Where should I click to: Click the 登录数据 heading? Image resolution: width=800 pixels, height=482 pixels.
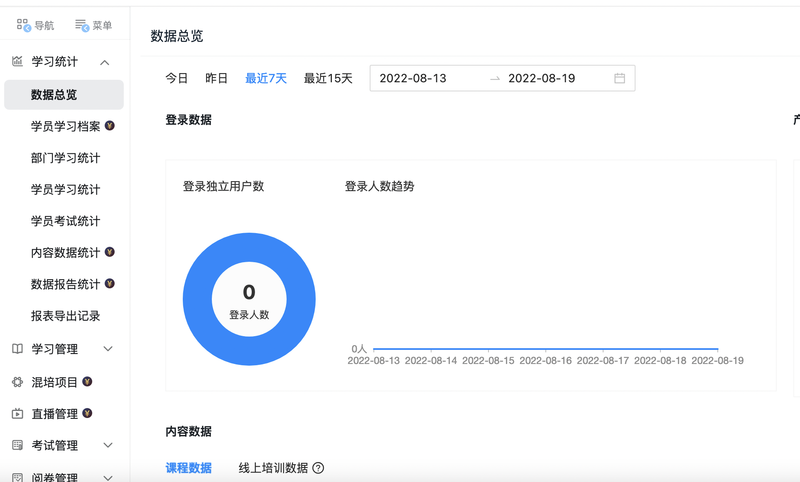188,120
